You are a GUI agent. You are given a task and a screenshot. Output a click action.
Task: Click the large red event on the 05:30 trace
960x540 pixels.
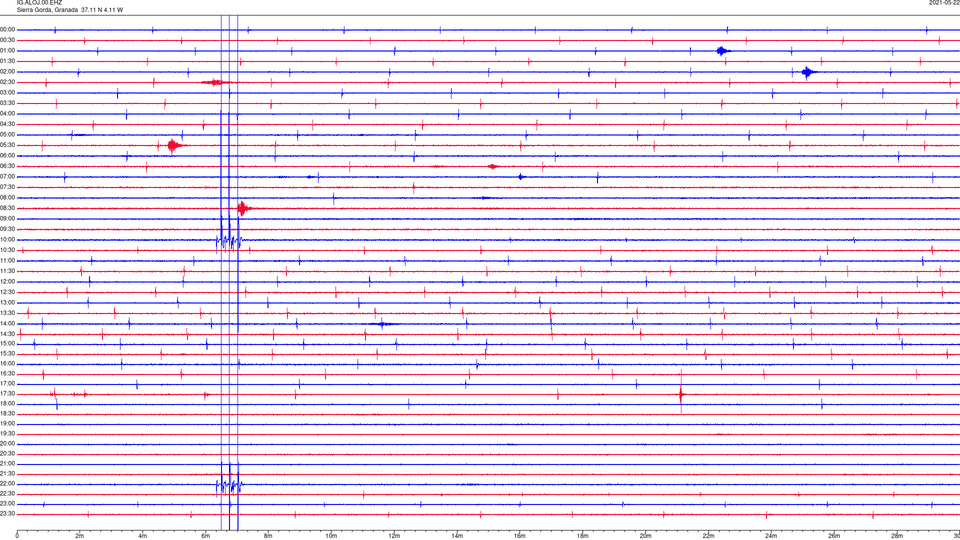[174, 146]
